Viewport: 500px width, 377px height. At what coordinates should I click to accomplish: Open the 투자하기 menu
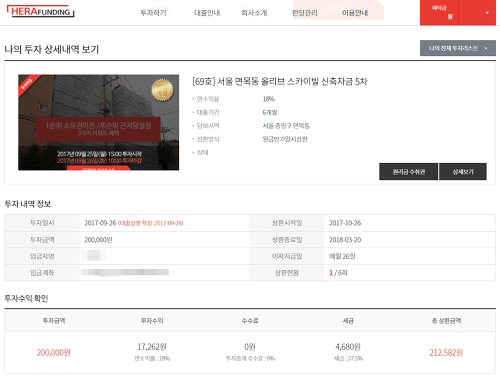[153, 13]
